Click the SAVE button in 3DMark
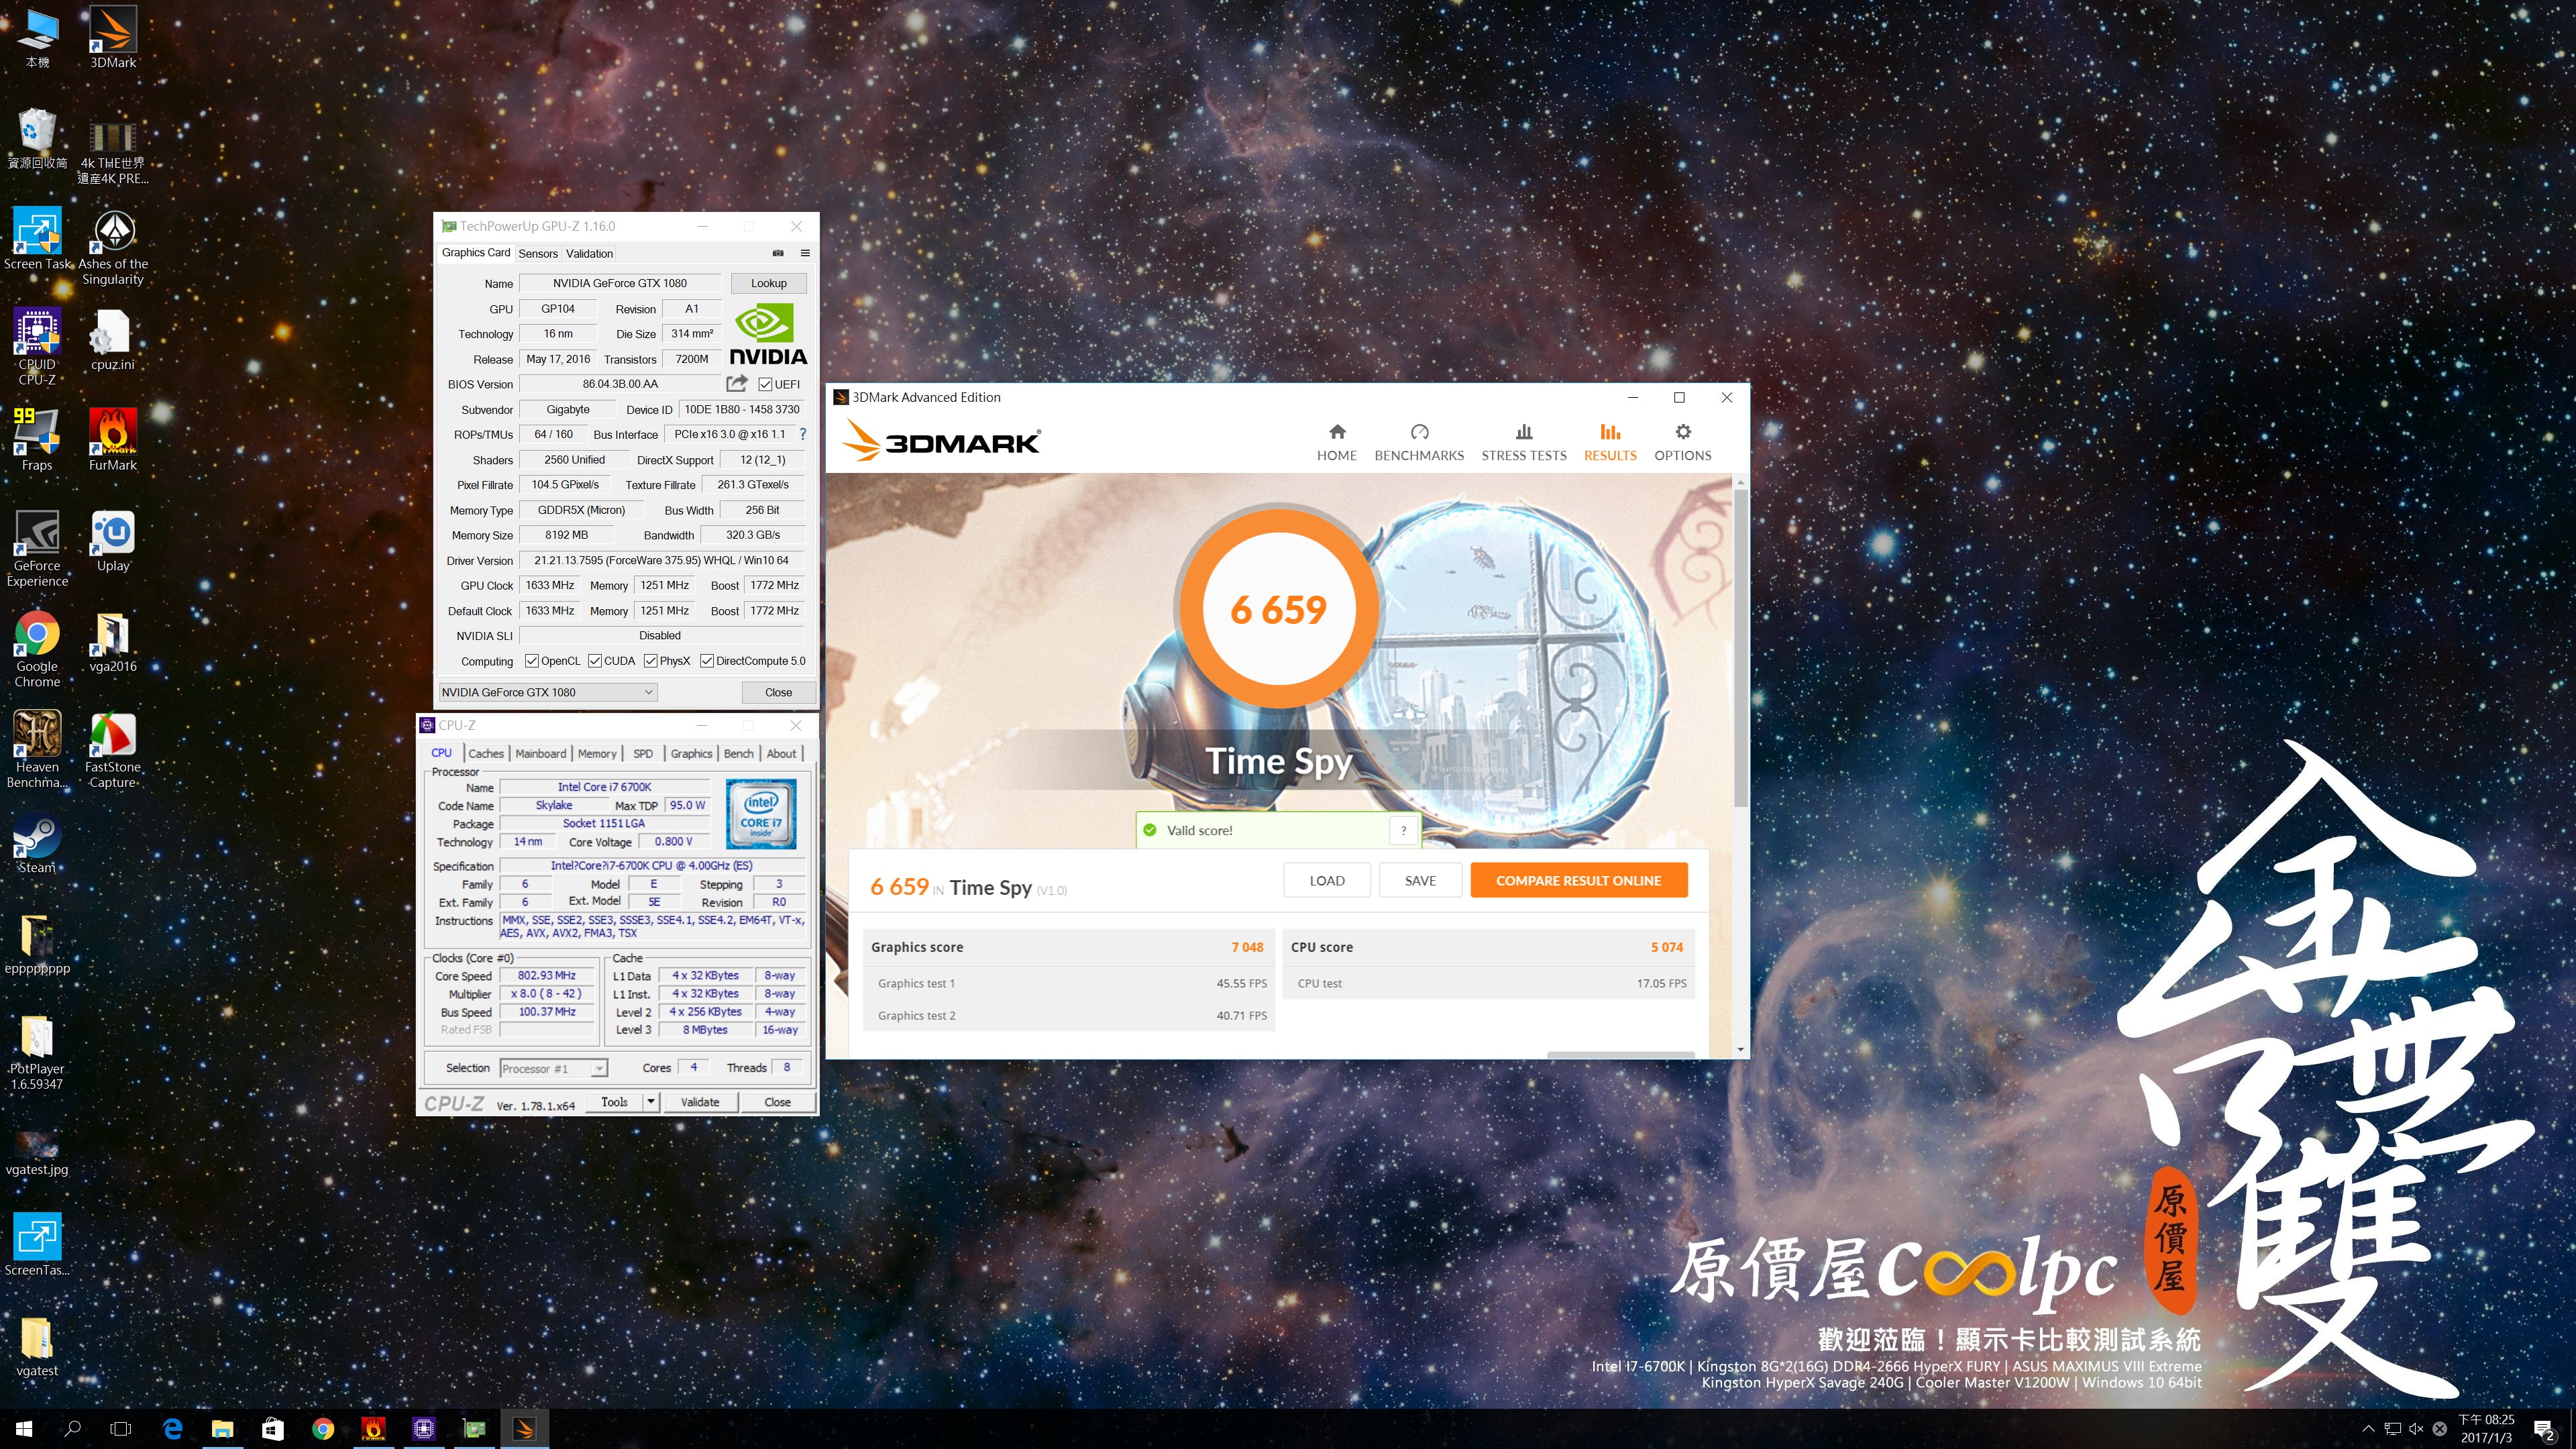The image size is (2576, 1449). tap(1420, 880)
